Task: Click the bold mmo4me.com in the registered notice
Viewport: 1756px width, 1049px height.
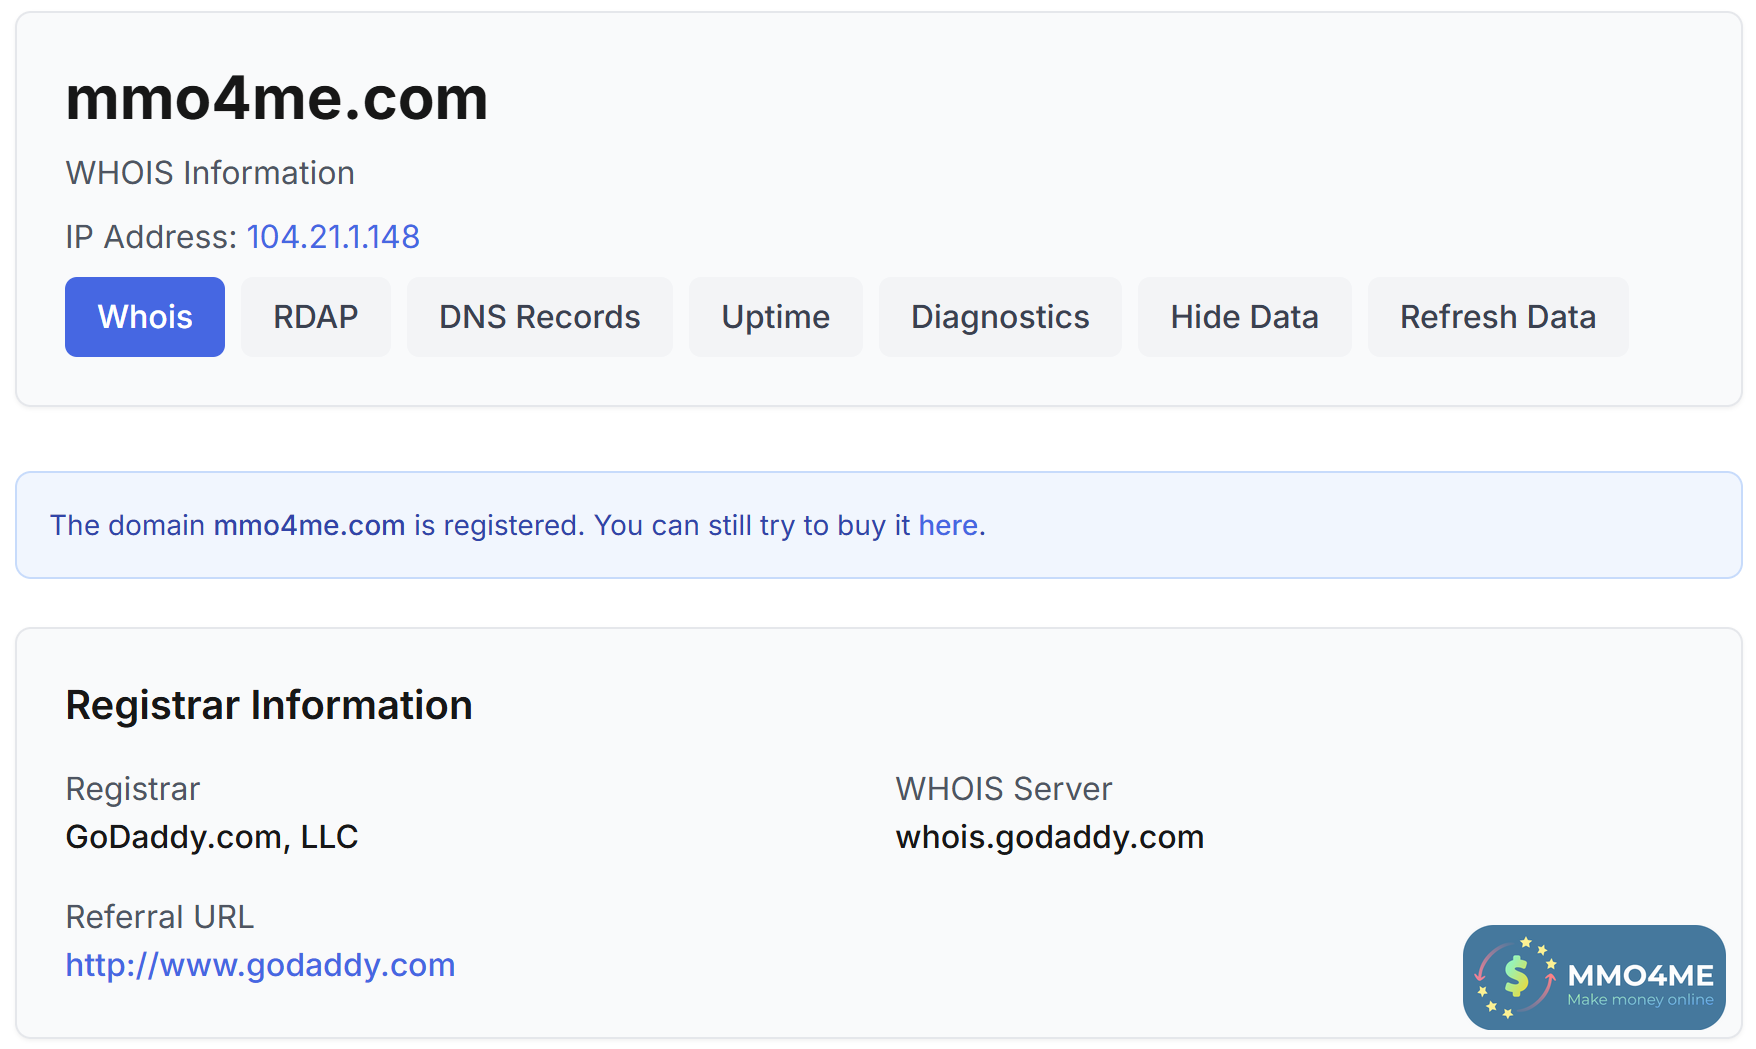Action: coord(309,525)
